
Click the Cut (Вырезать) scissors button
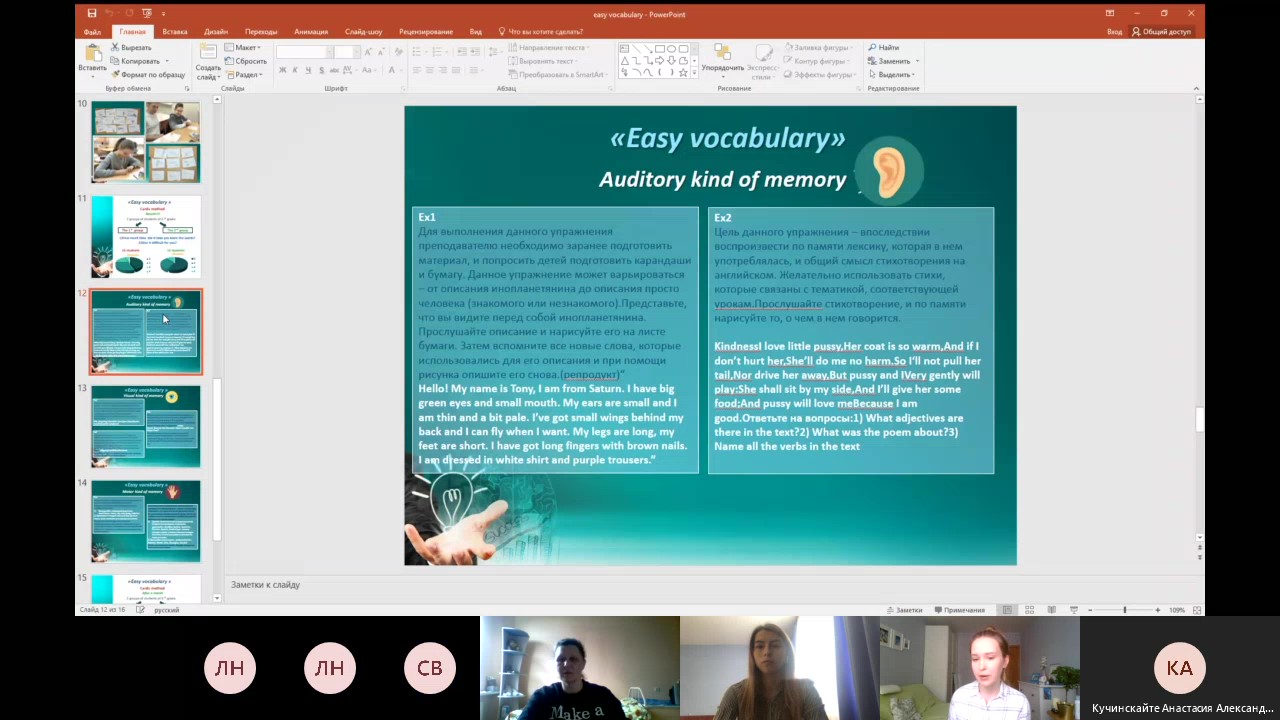click(x=132, y=48)
